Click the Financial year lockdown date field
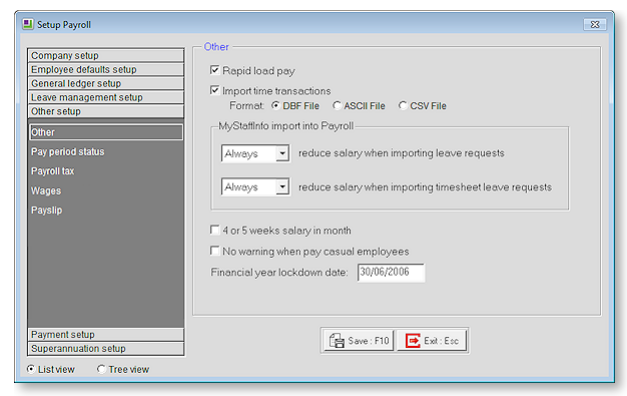The image size is (627, 396). pyautogui.click(x=391, y=272)
